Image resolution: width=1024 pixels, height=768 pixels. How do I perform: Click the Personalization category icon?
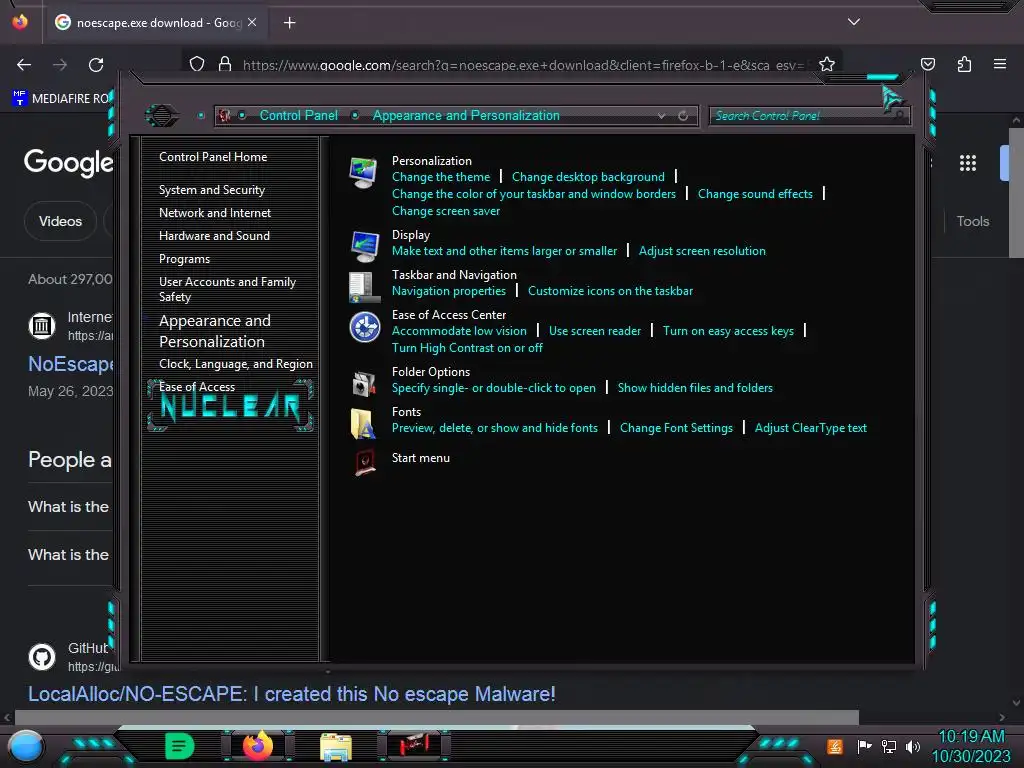pos(363,172)
